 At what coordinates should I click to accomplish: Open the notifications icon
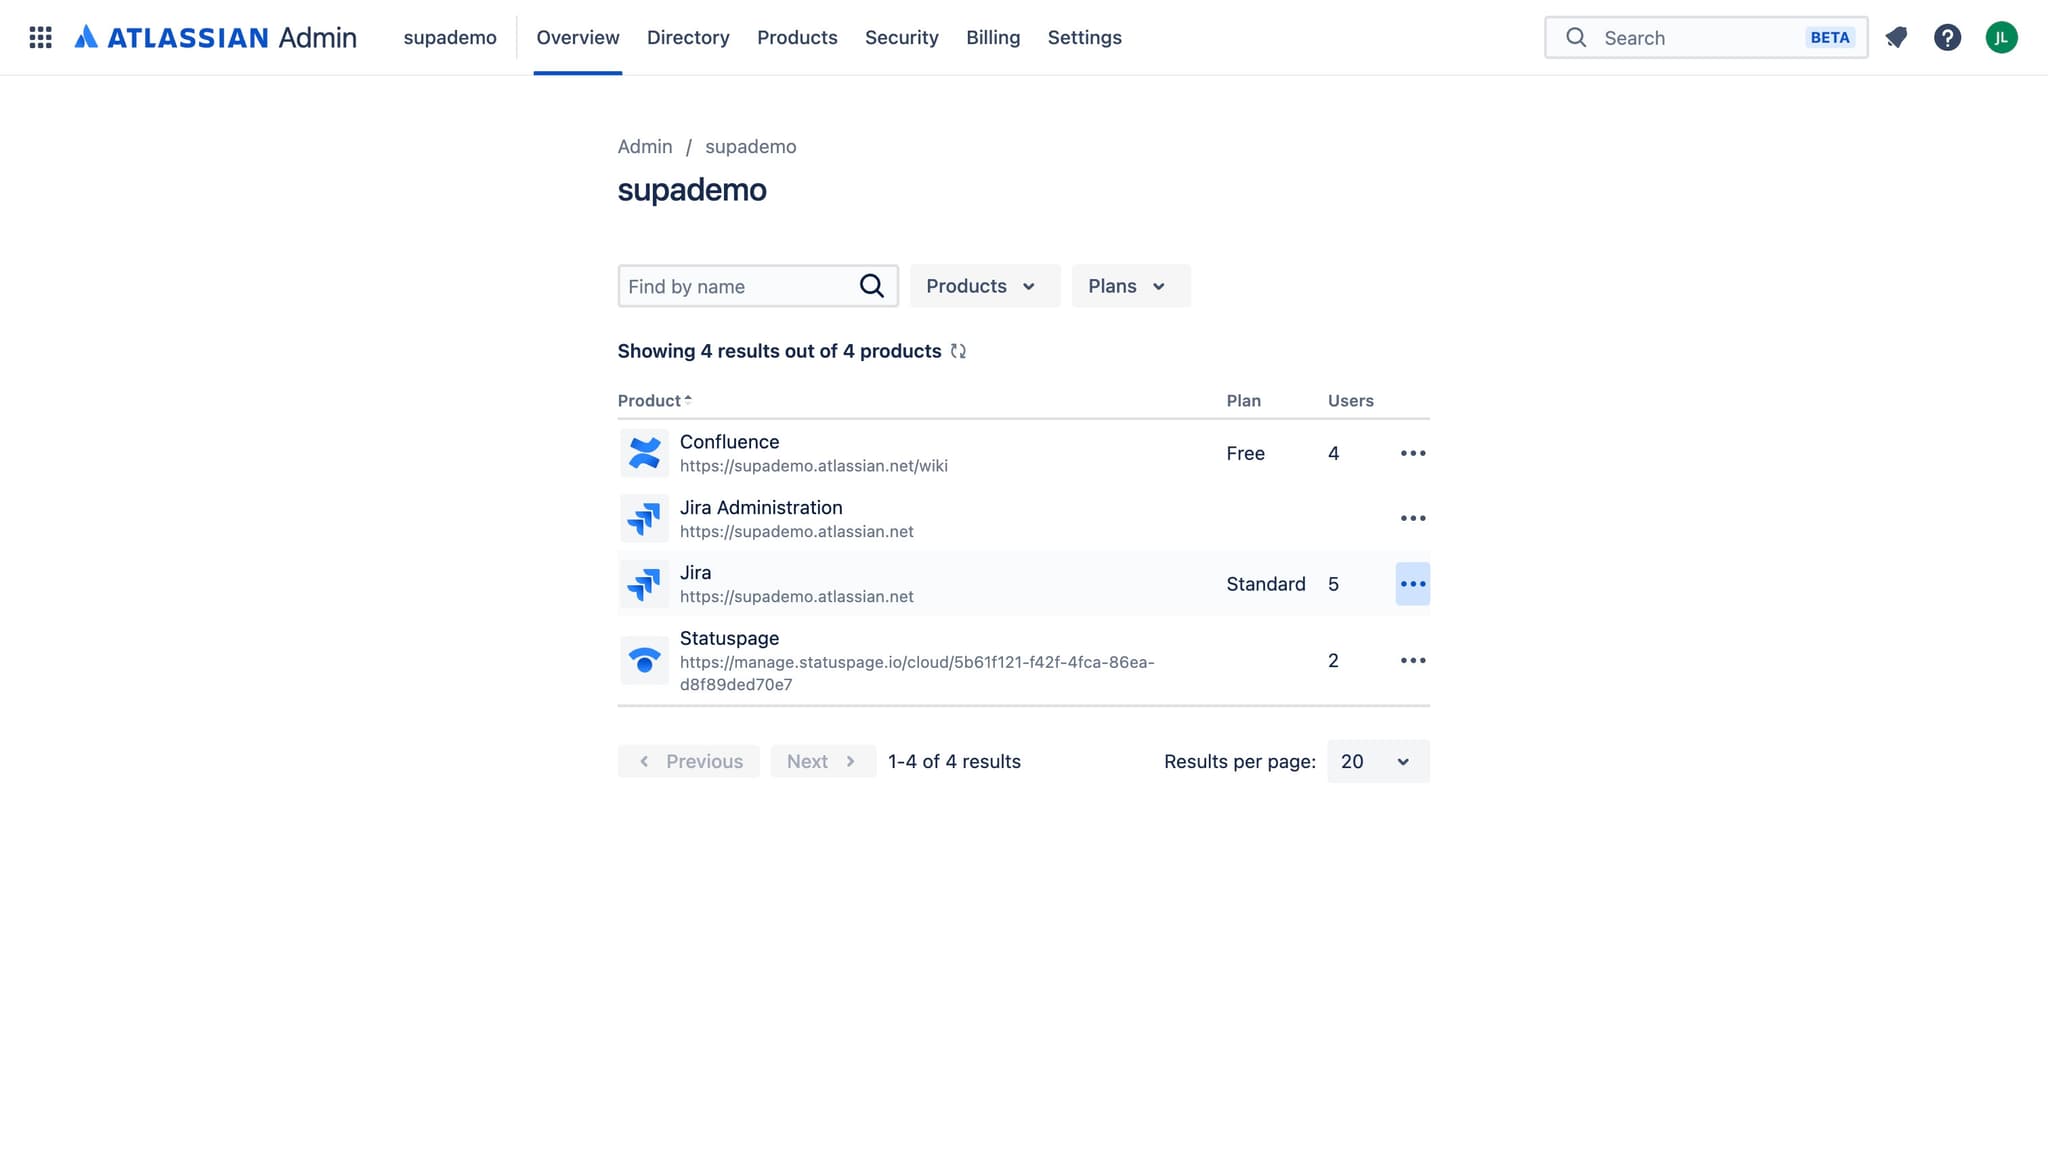coord(1896,38)
